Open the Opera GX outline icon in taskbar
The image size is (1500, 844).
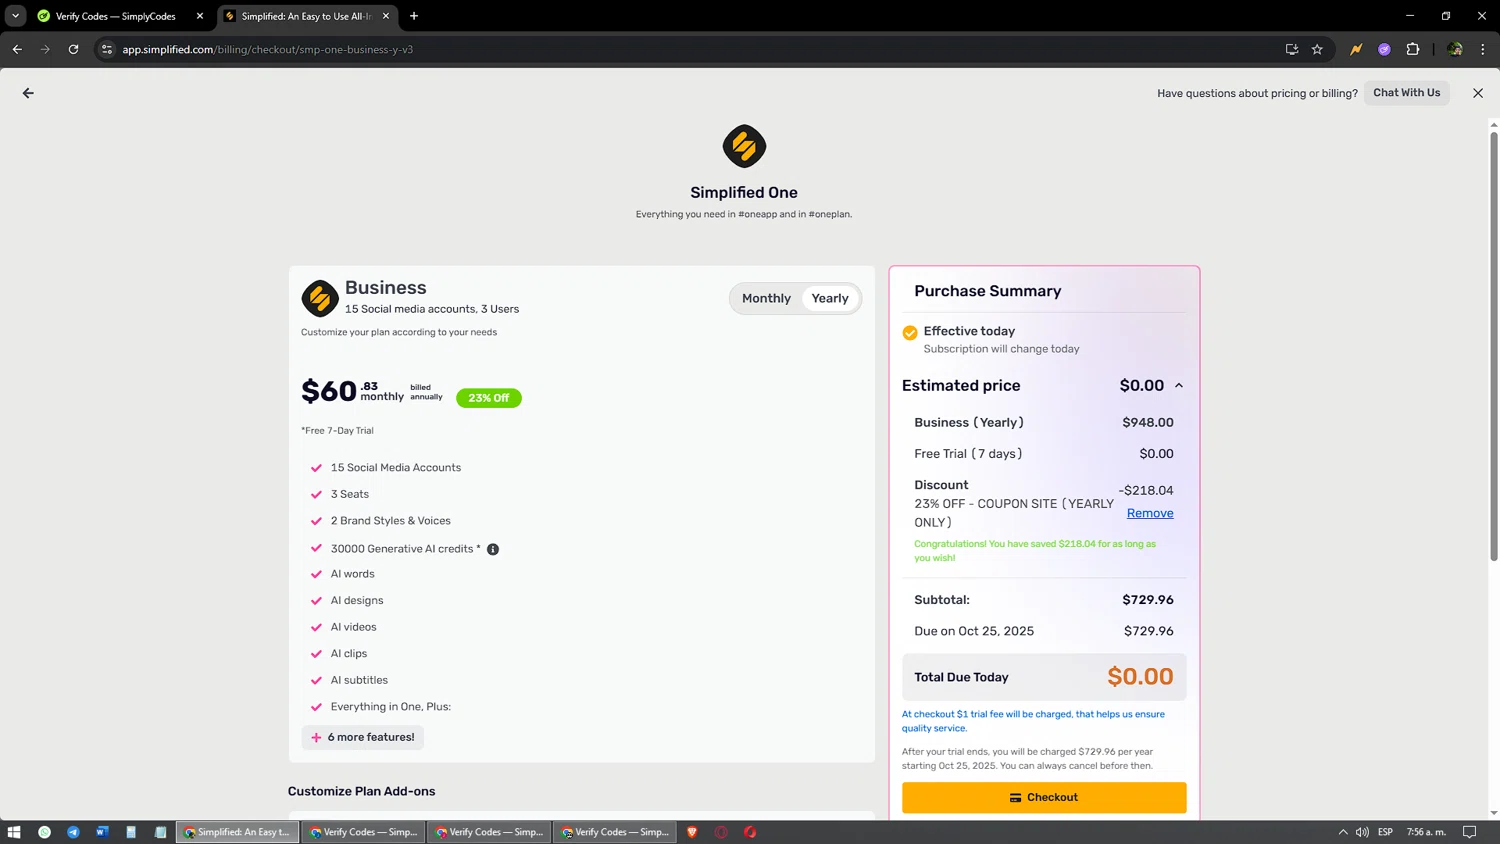click(721, 832)
